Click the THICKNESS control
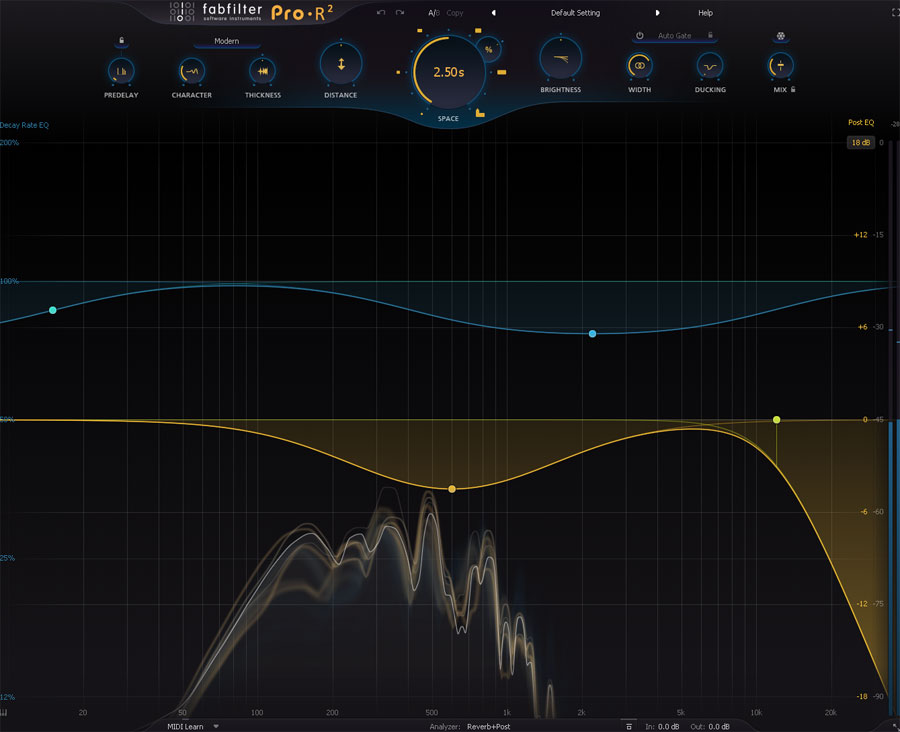Image resolution: width=900 pixels, height=732 pixels. 262,70
